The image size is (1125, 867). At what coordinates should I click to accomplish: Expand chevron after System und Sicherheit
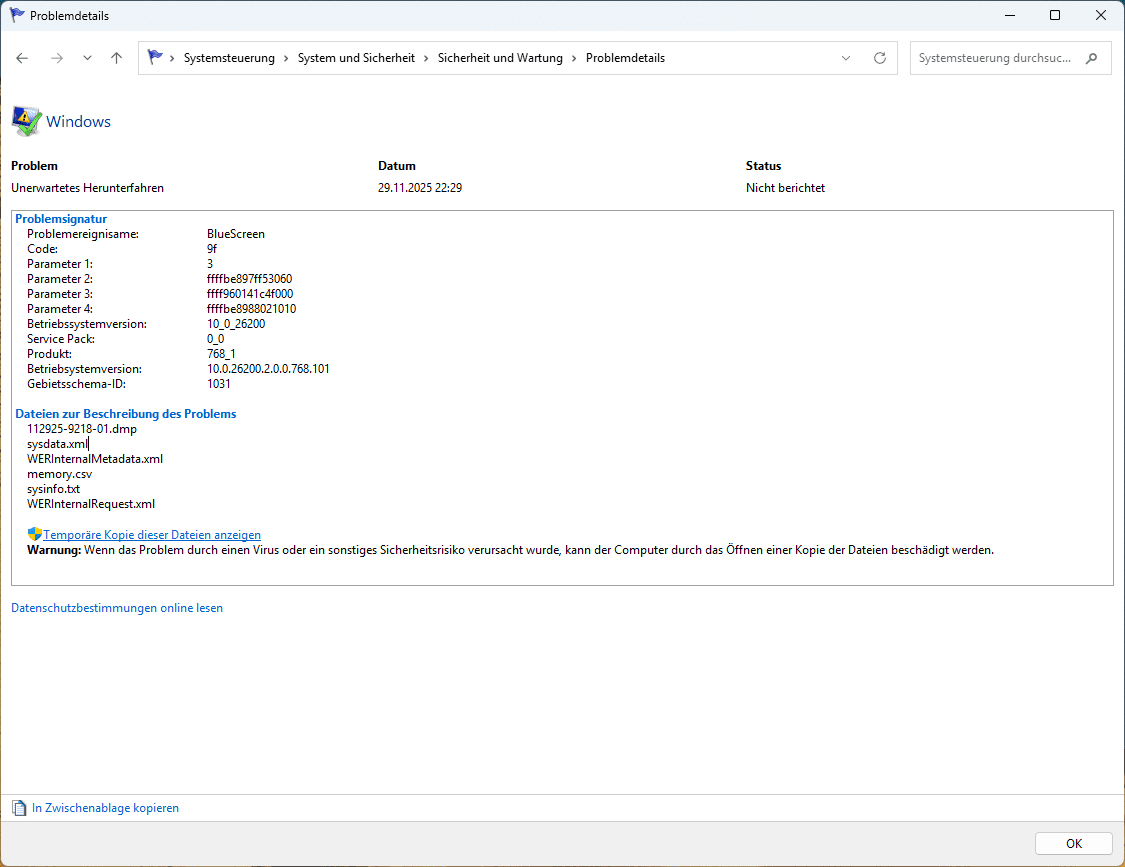click(426, 58)
